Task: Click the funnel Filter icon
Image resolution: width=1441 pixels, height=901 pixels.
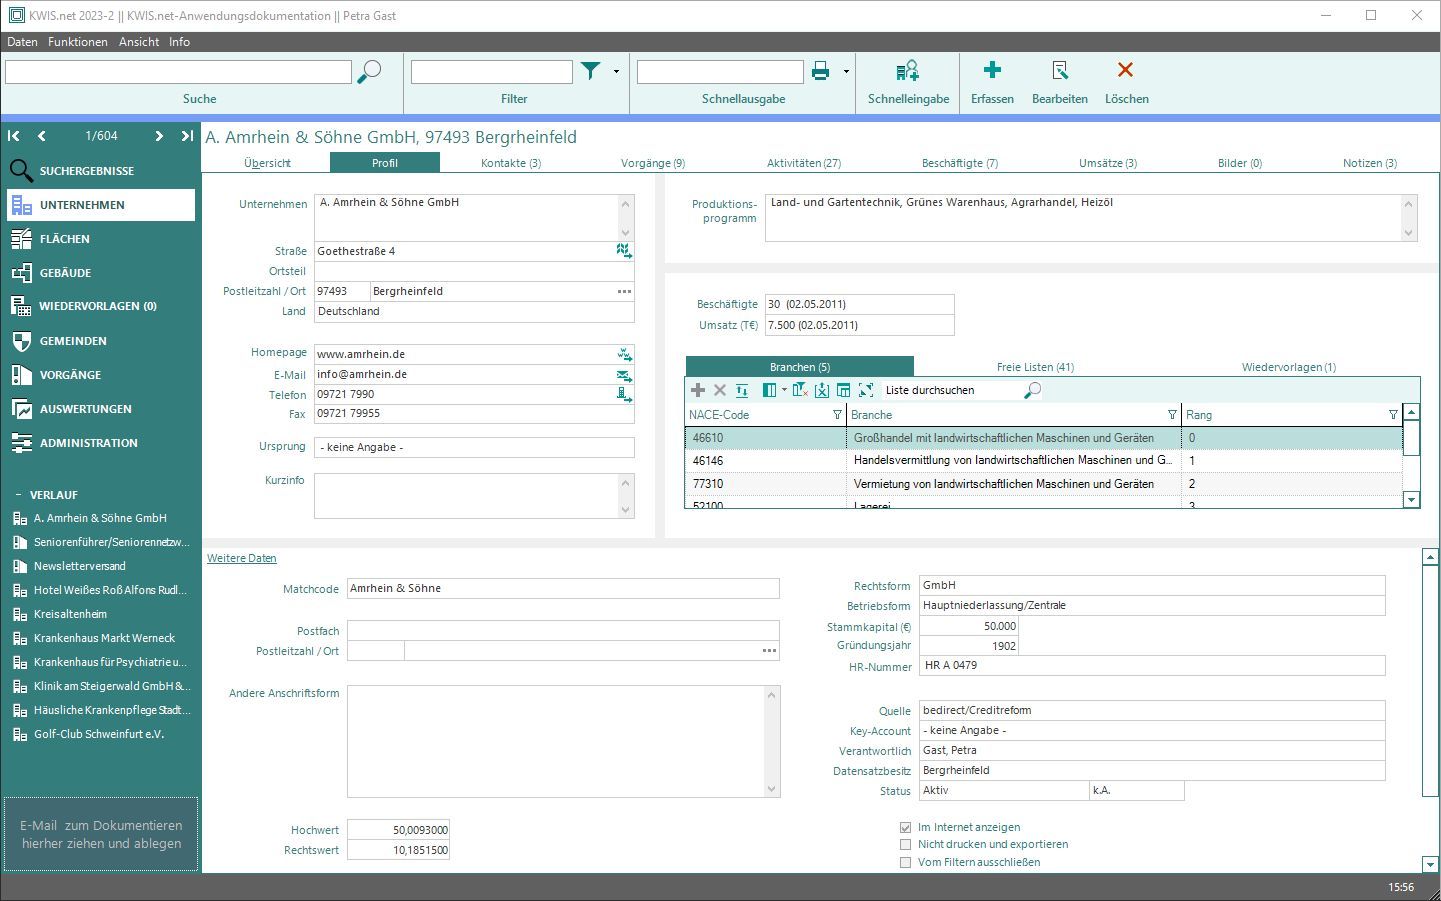Action: [591, 71]
